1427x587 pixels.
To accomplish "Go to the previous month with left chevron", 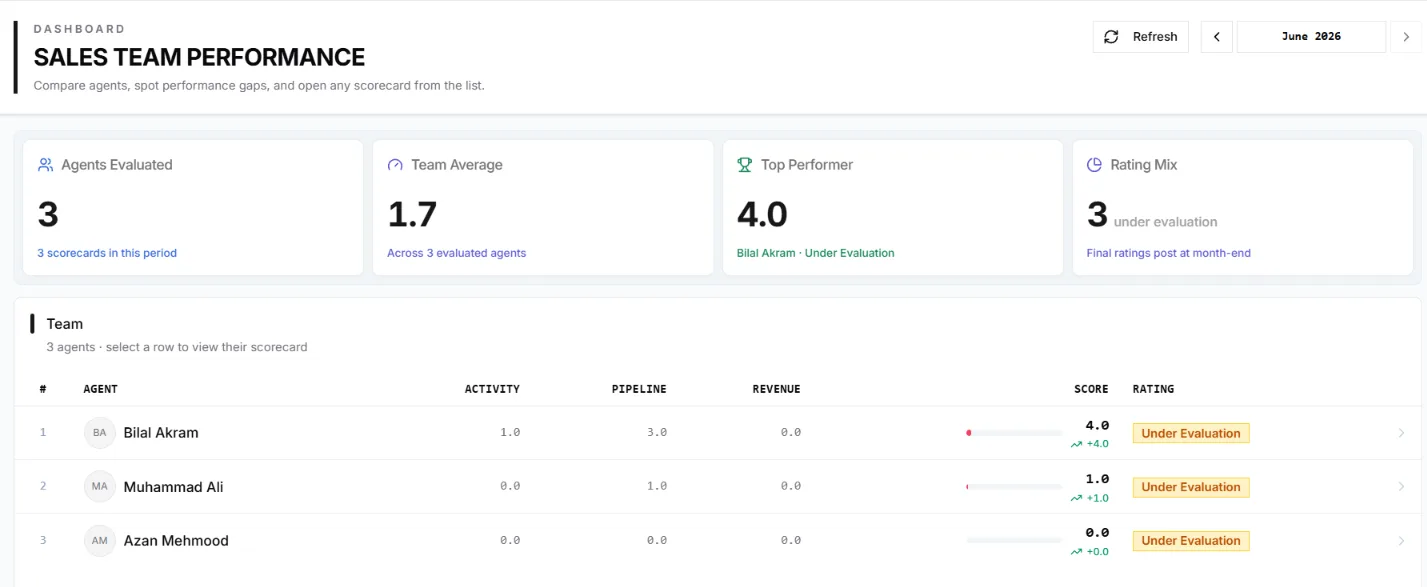I will coord(1216,37).
